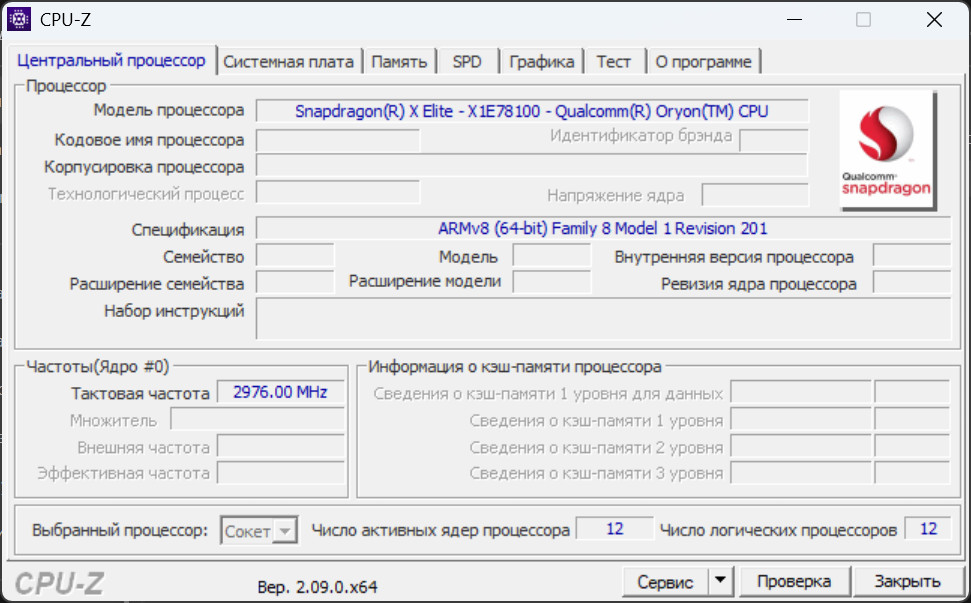This screenshot has width=971, height=603.
Task: Click the Закрыть button
Action: (x=908, y=581)
